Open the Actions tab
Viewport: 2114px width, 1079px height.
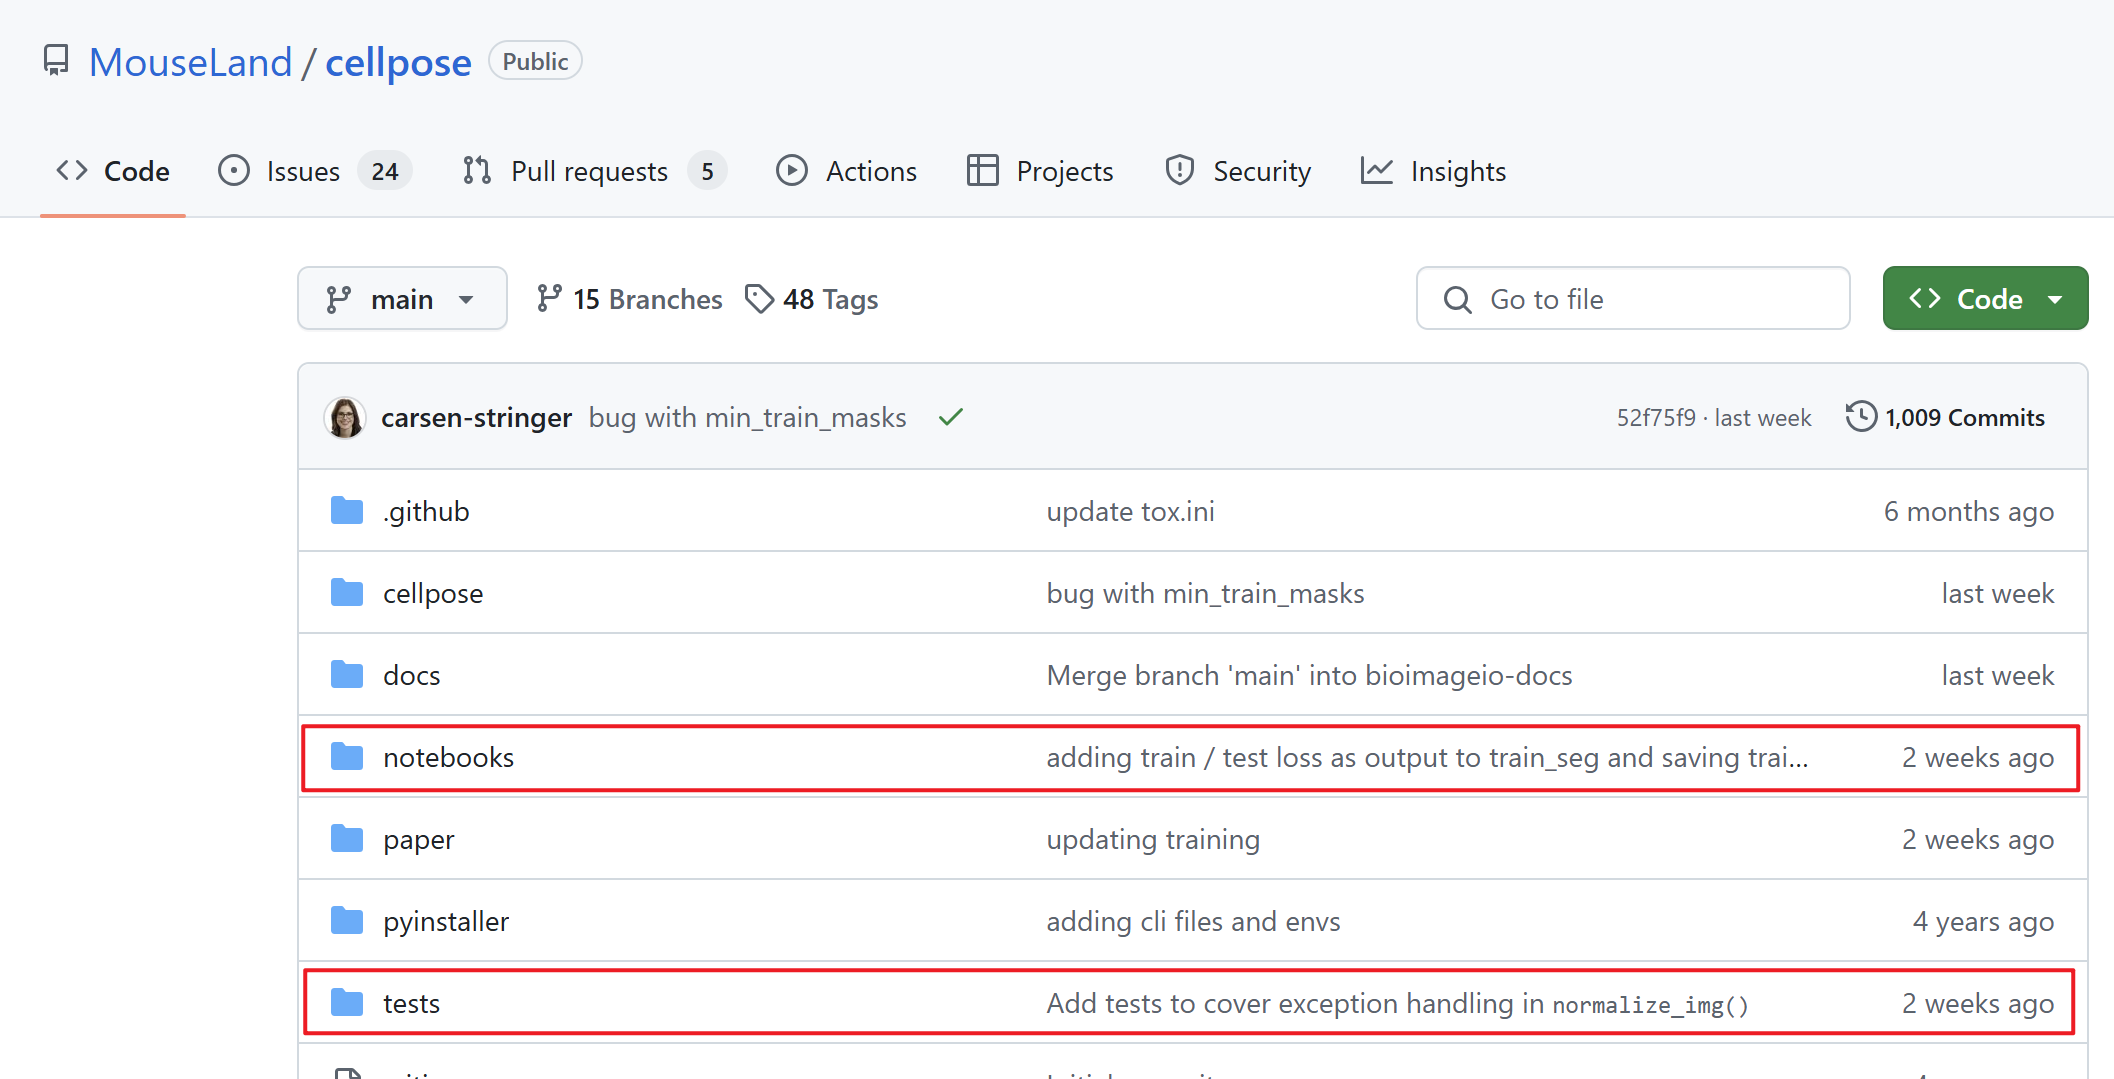846,171
